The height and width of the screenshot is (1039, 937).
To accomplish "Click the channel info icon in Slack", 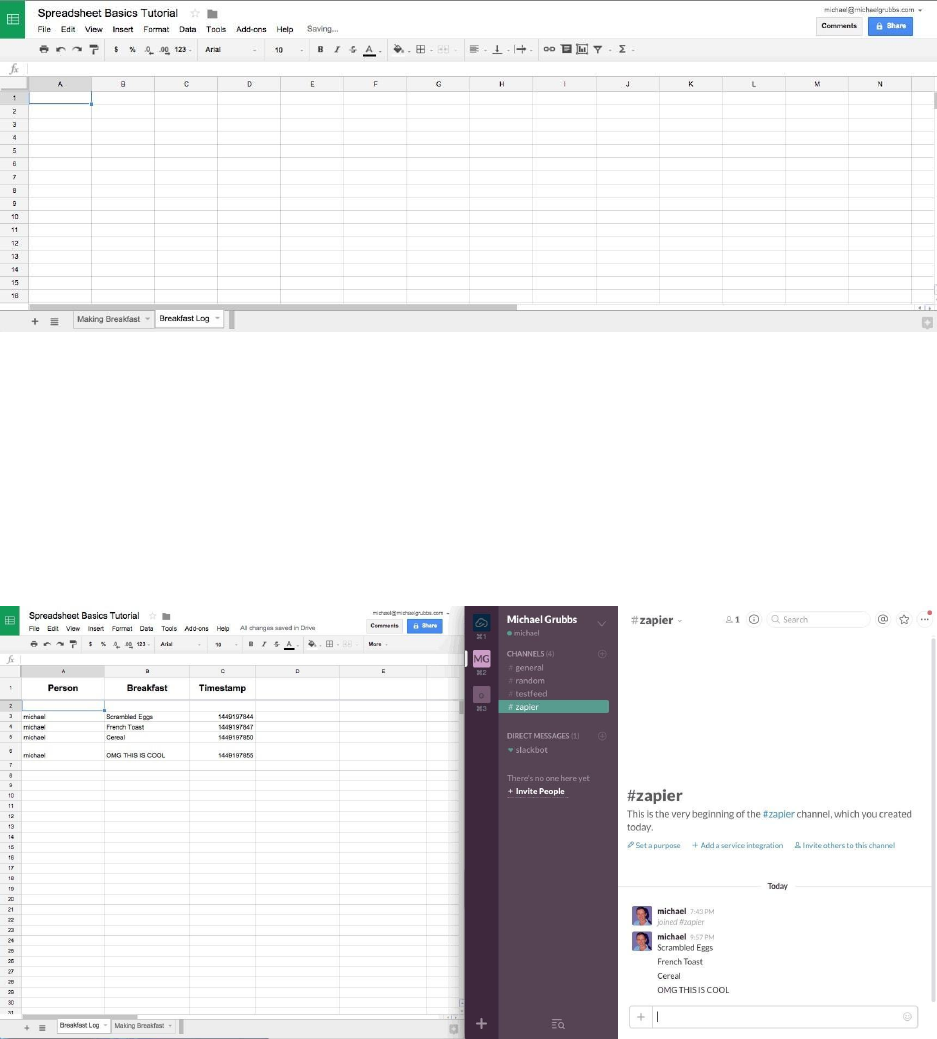I will (x=754, y=620).
